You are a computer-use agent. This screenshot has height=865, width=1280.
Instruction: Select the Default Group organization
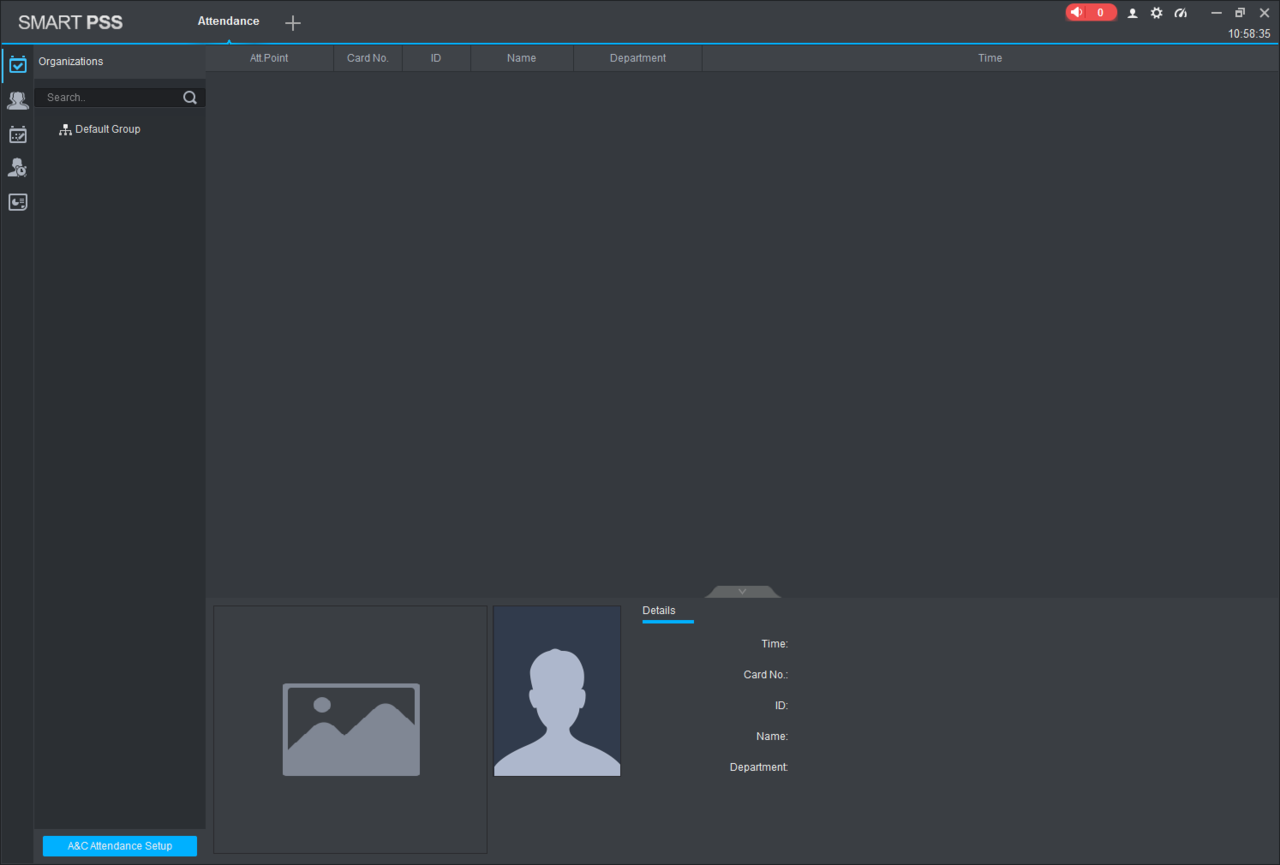100,129
